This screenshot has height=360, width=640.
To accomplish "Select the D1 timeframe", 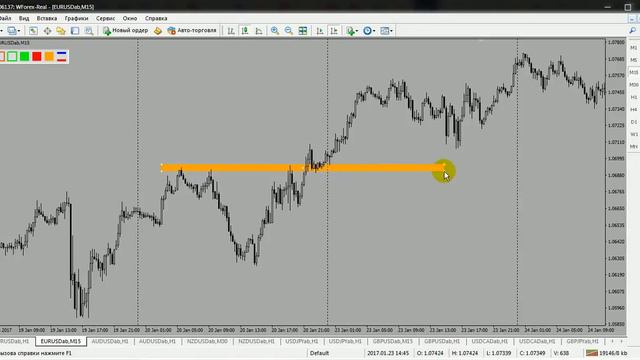I will tap(633, 122).
